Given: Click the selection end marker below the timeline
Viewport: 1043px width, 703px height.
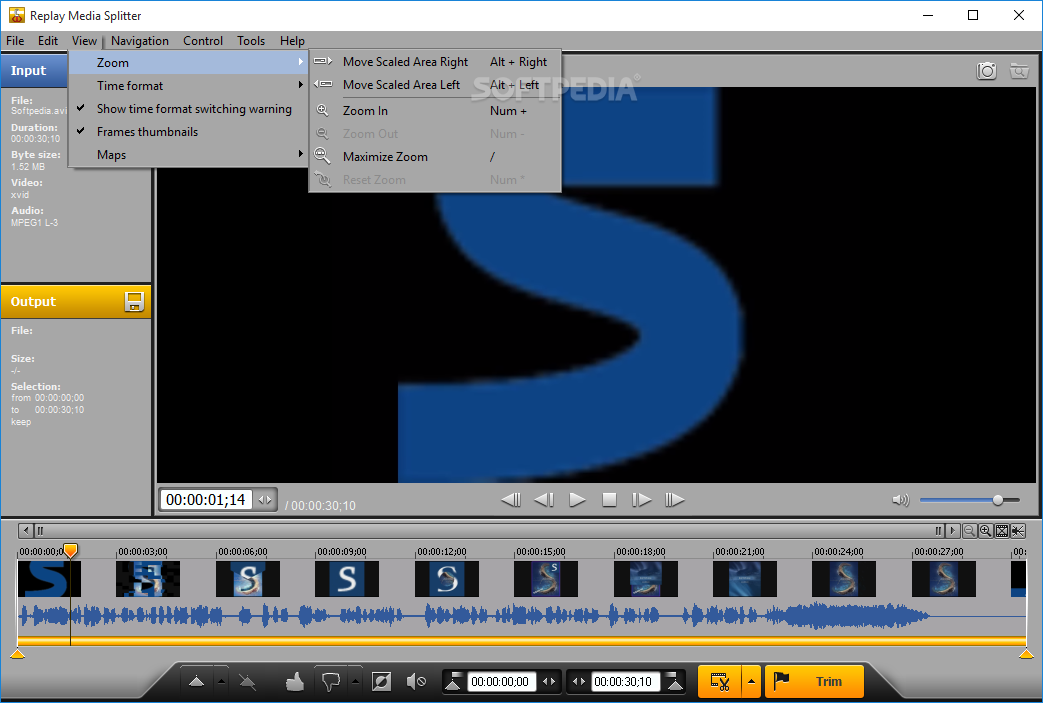Looking at the screenshot, I should click(x=1026, y=654).
